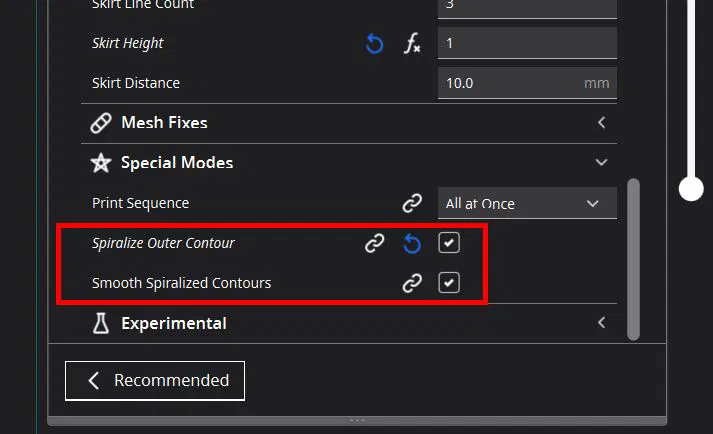This screenshot has width=713, height=434.
Task: Click link icon for Smooth Spiralized Contours
Action: 412,283
